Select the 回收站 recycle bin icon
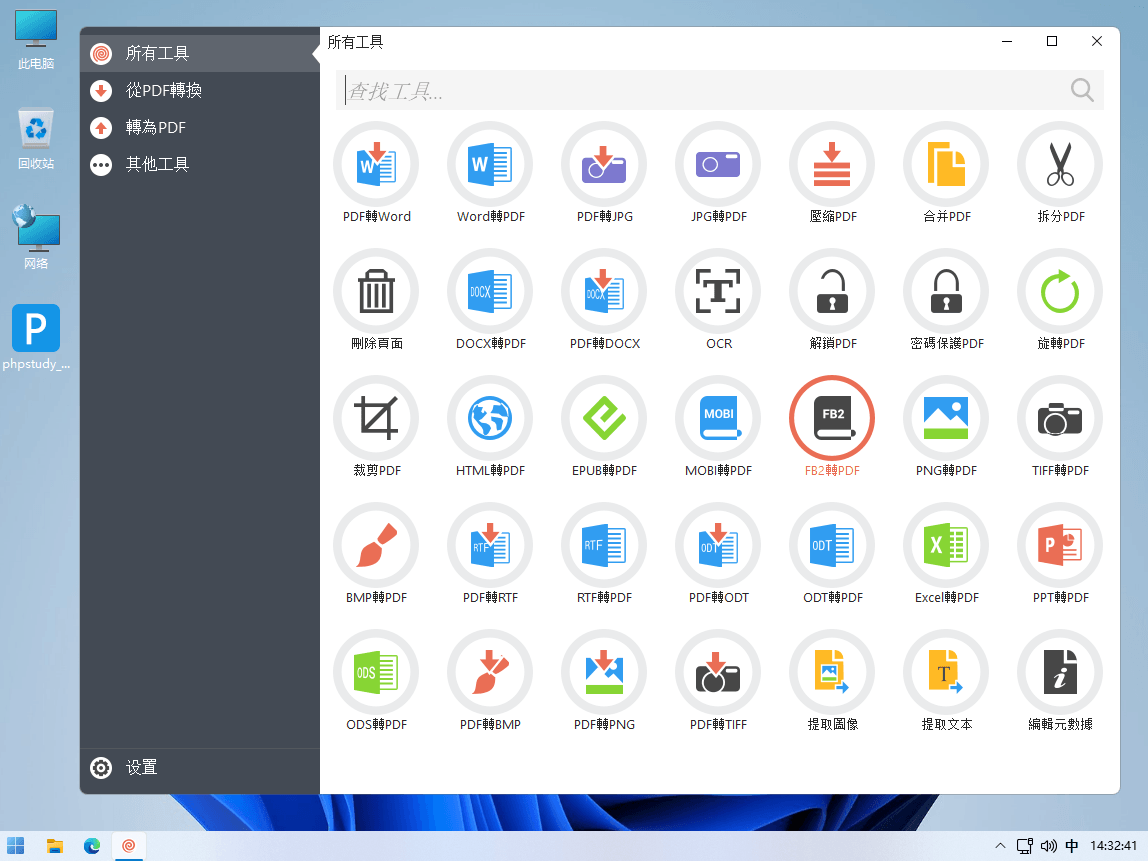1148x861 pixels. (36, 140)
